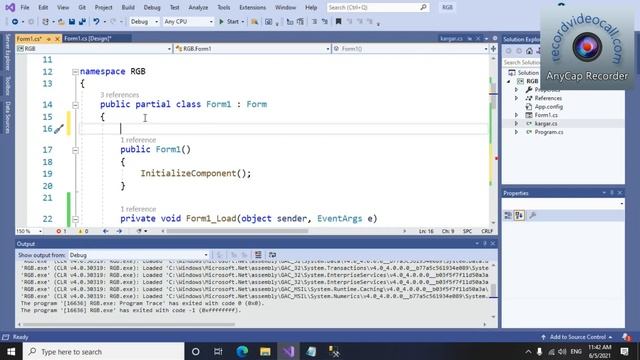Click the editor tab settings gear icon
Screen dimensions: 640x360
coord(495,38)
